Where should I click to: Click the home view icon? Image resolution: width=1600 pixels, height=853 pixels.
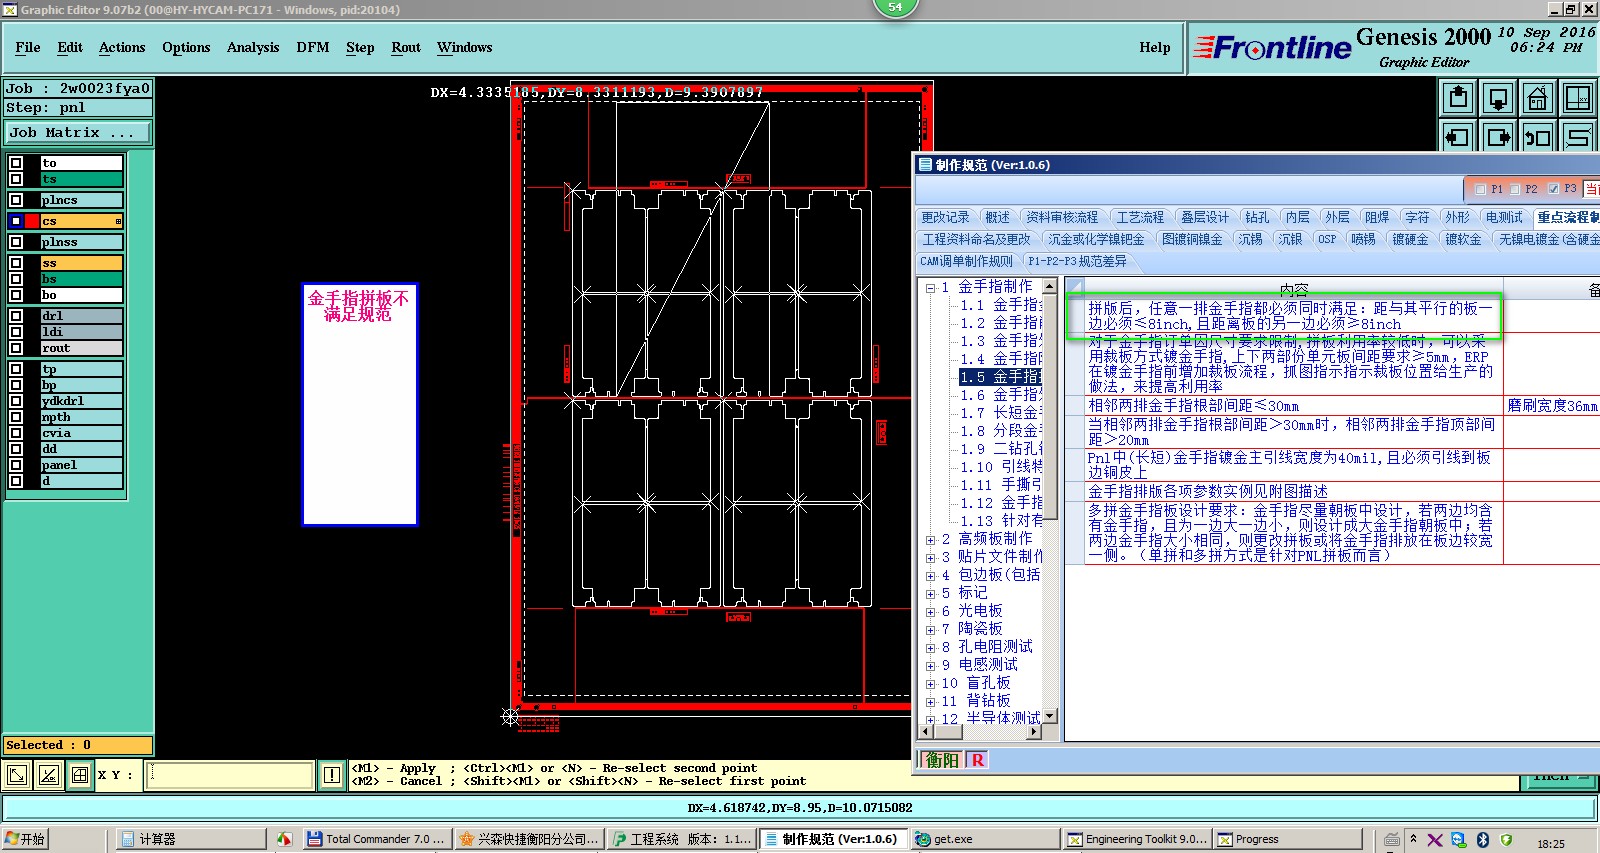(1538, 98)
